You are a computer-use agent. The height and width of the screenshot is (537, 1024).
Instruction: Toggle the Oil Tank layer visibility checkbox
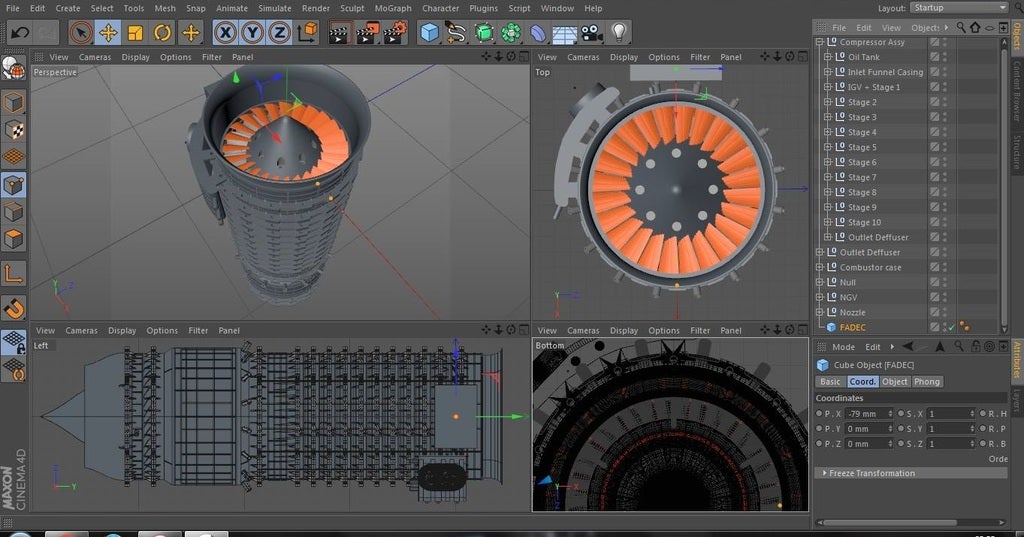coord(935,57)
